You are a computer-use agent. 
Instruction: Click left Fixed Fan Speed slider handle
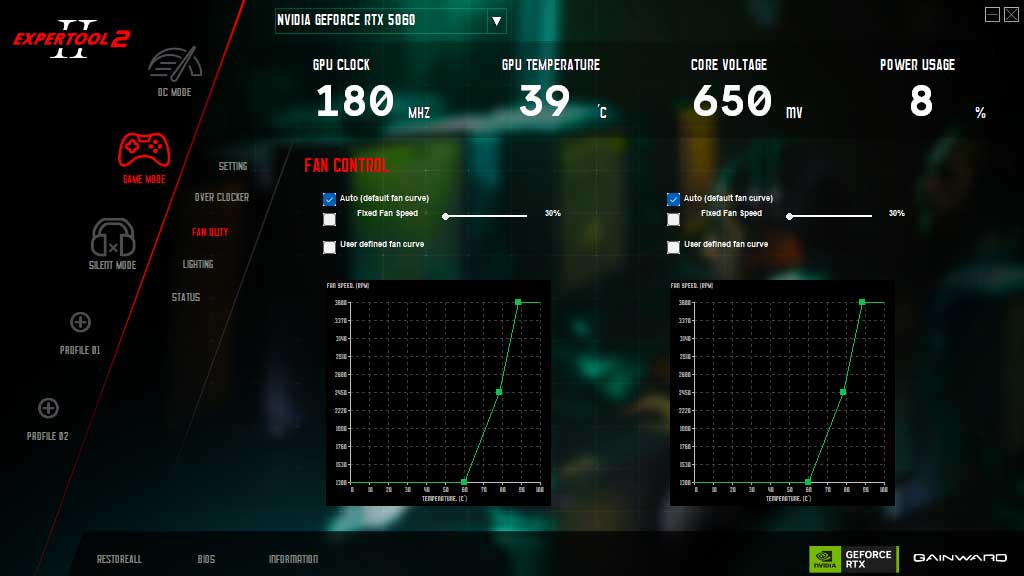[445, 215]
